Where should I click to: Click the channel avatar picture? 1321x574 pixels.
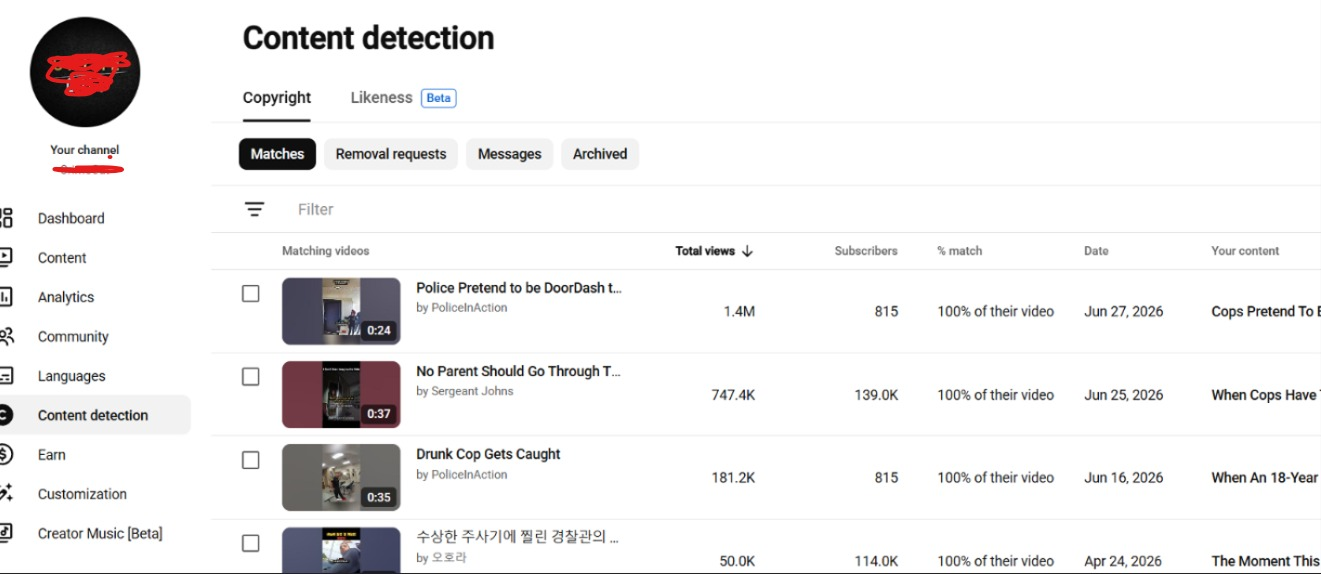click(85, 72)
